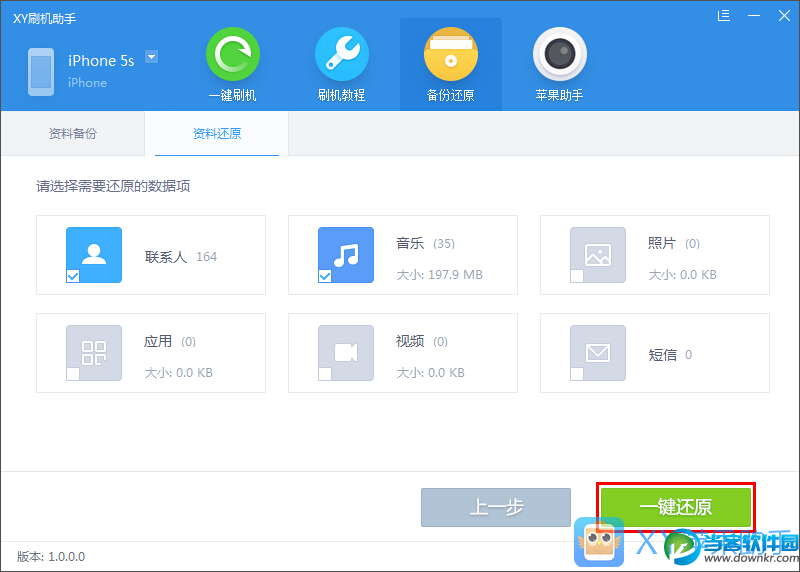The image size is (800, 572).
Task: Click the version text 版本: 1.0.0.0
Action: pyautogui.click(x=51, y=557)
